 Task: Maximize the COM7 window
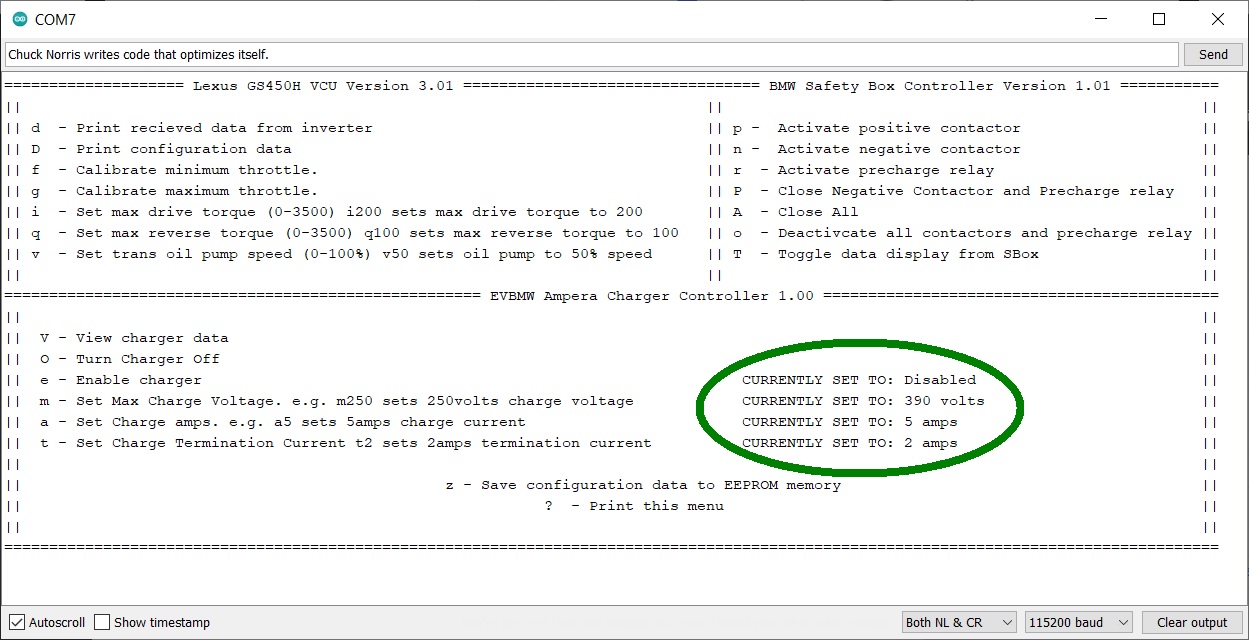click(1158, 19)
